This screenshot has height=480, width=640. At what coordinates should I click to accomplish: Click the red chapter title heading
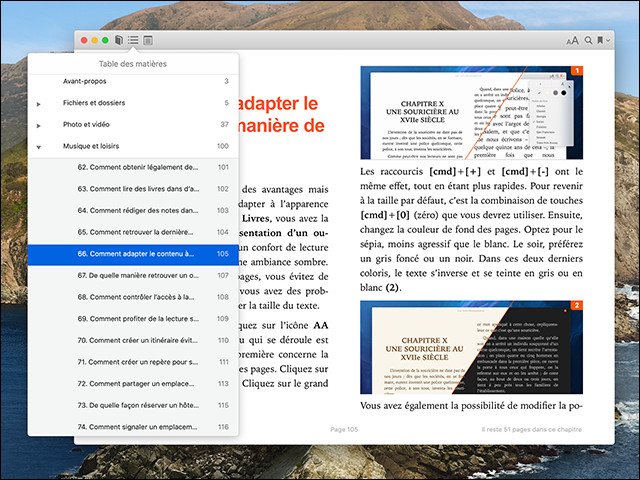pyautogui.click(x=282, y=114)
